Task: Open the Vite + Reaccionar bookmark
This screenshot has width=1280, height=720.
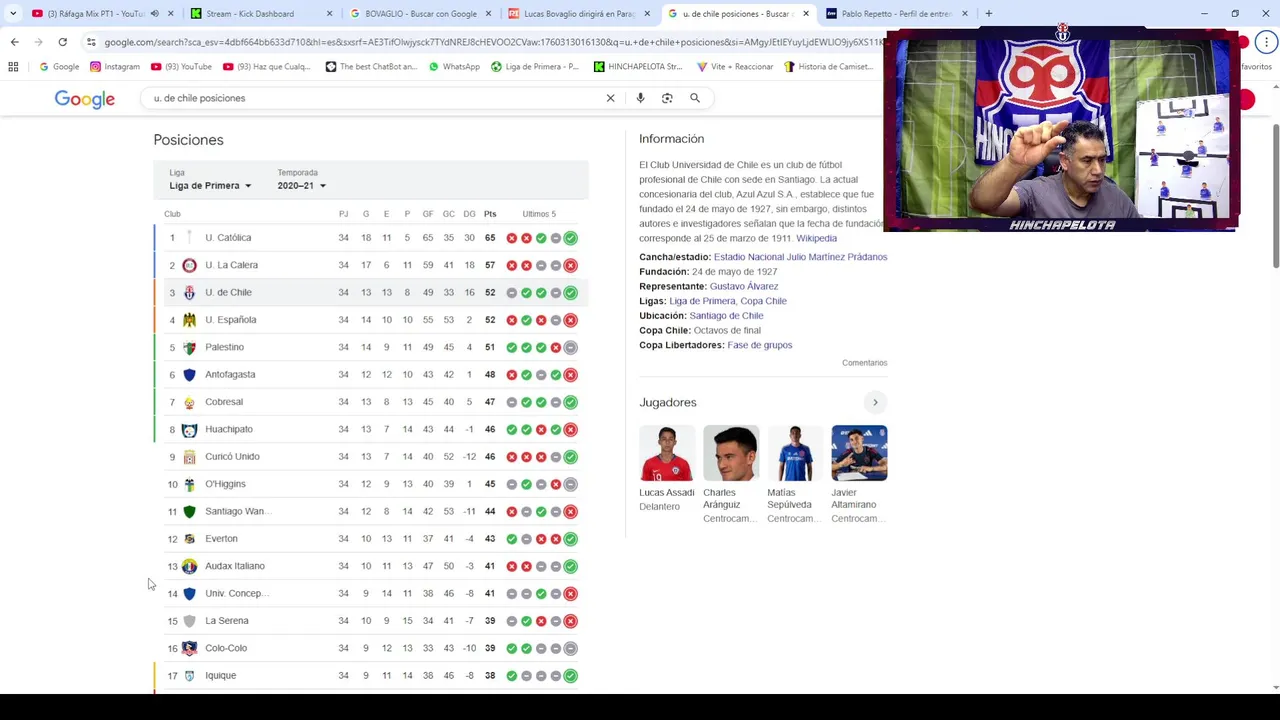Action: click(x=735, y=67)
